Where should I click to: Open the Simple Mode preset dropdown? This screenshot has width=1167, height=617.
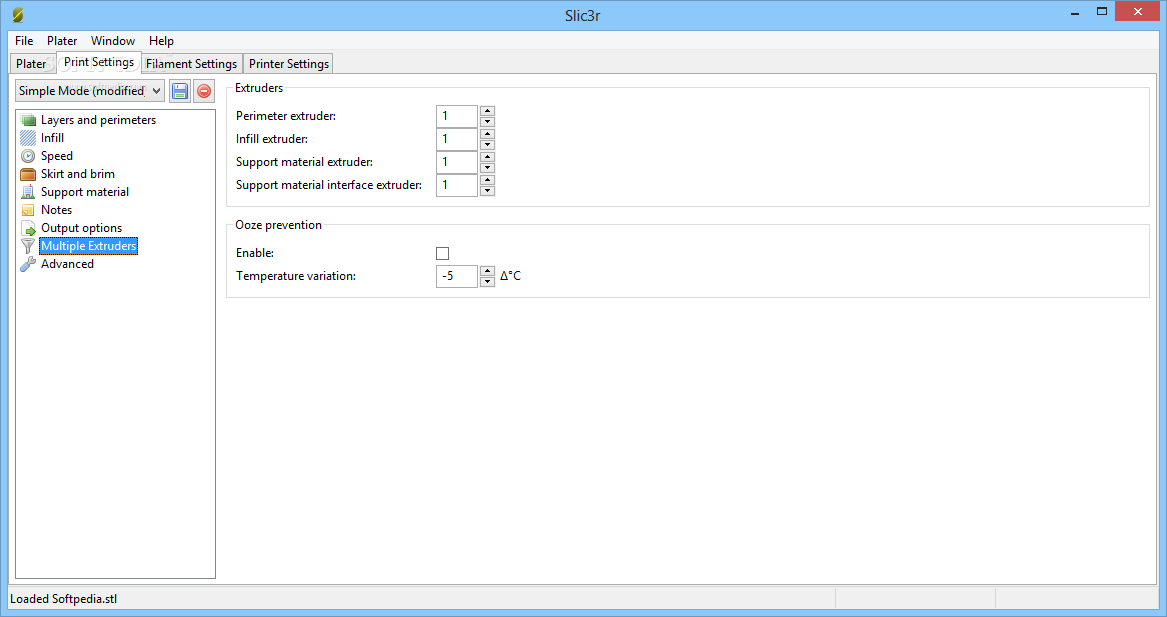pyautogui.click(x=89, y=91)
